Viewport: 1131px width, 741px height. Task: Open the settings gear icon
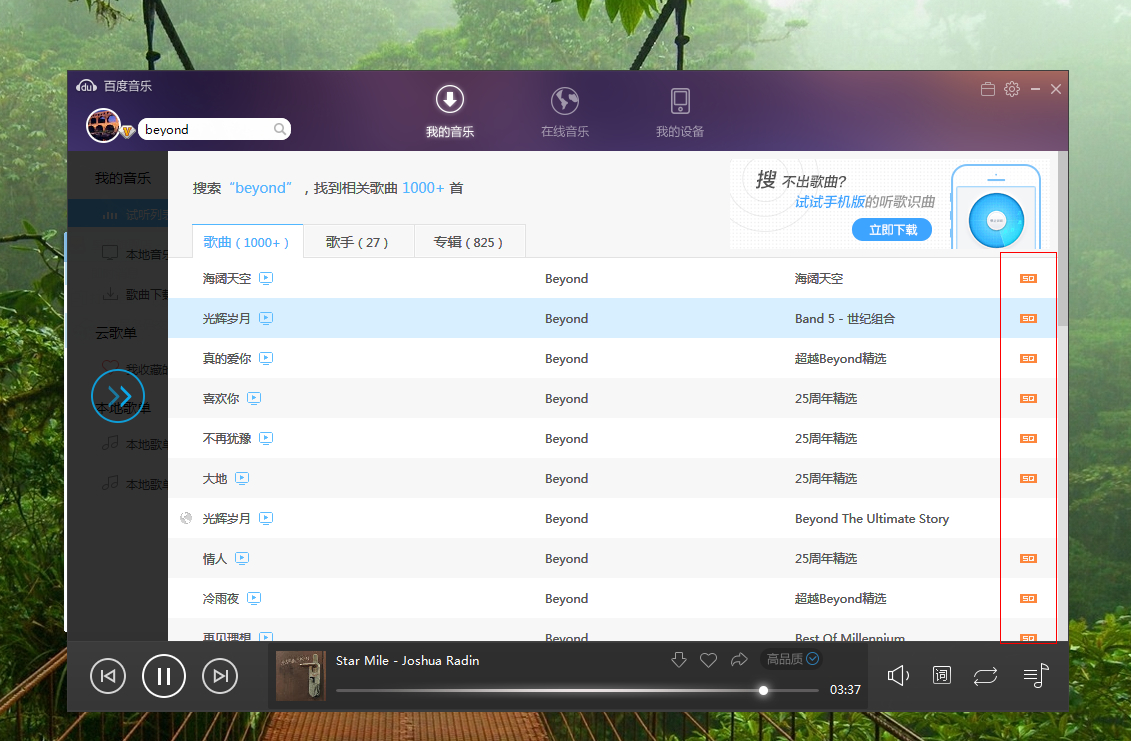click(1012, 89)
